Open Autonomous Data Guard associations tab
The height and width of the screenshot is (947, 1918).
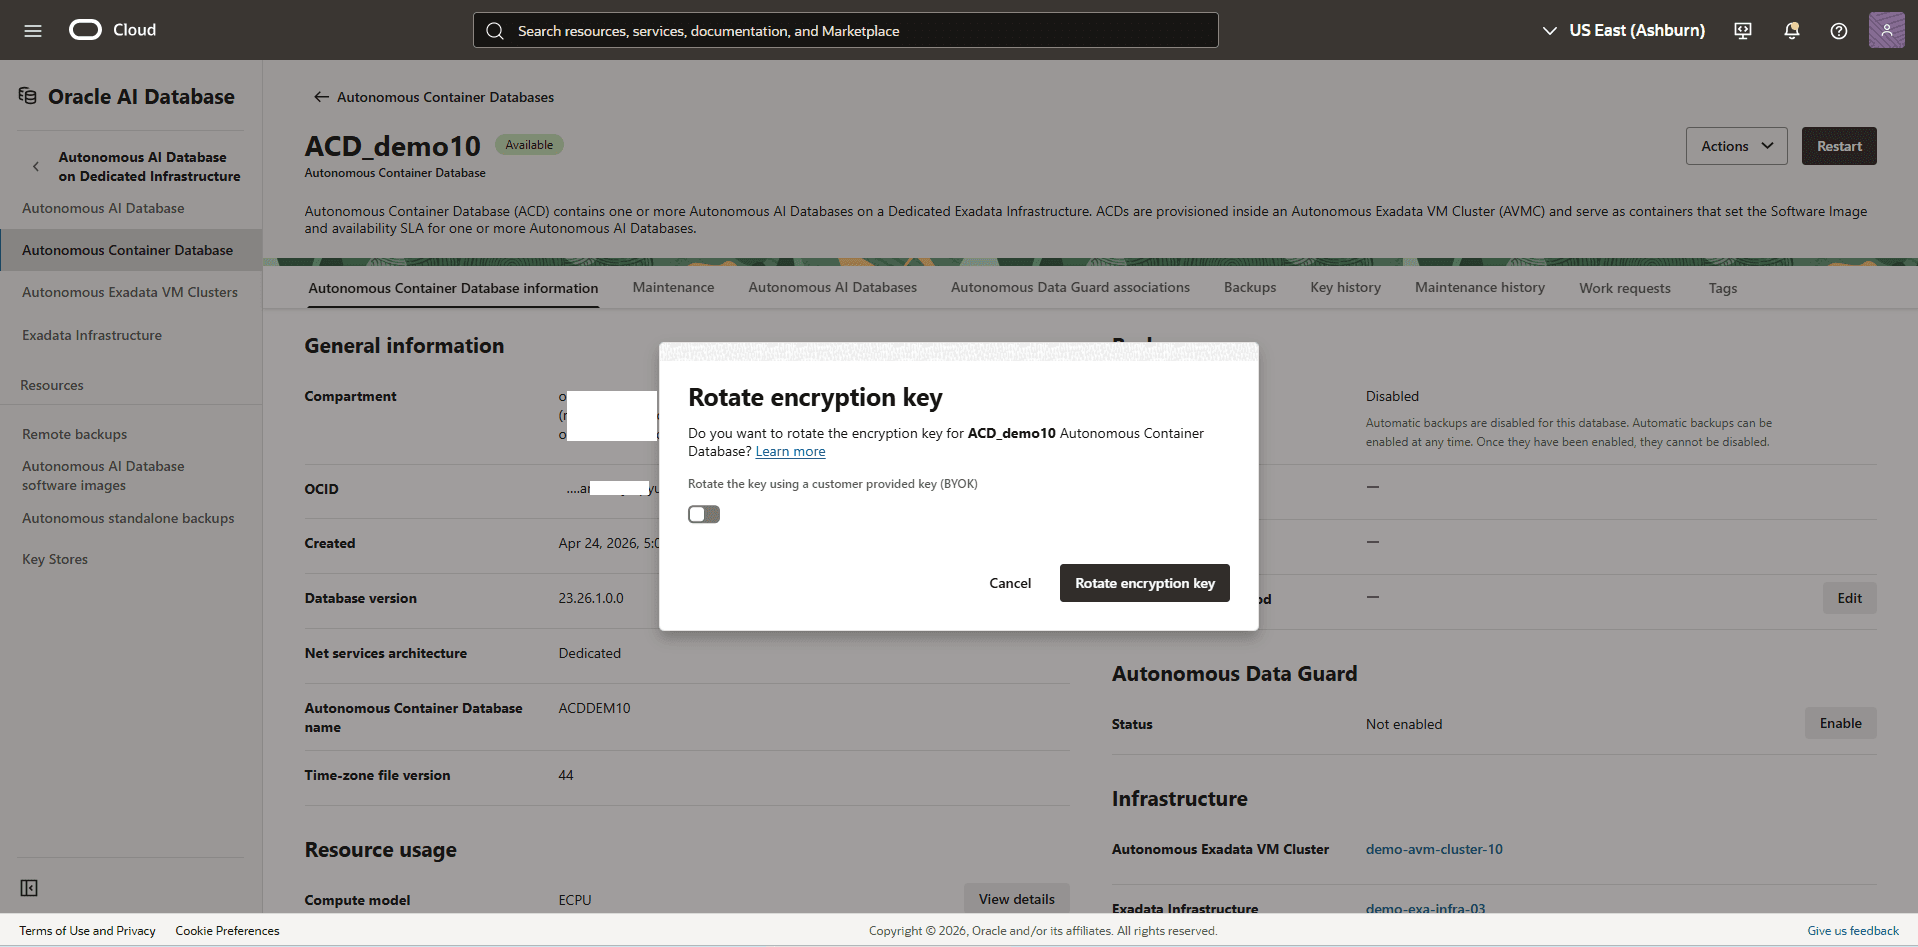1070,288
